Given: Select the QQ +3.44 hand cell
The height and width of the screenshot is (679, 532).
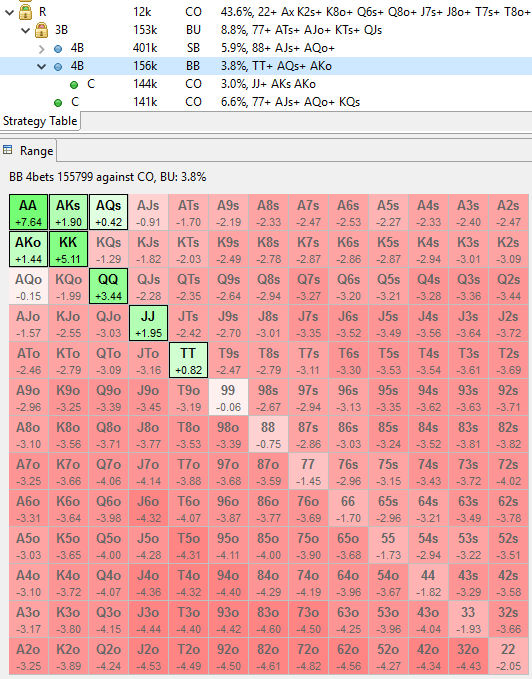Looking at the screenshot, I should pyautogui.click(x=108, y=286).
